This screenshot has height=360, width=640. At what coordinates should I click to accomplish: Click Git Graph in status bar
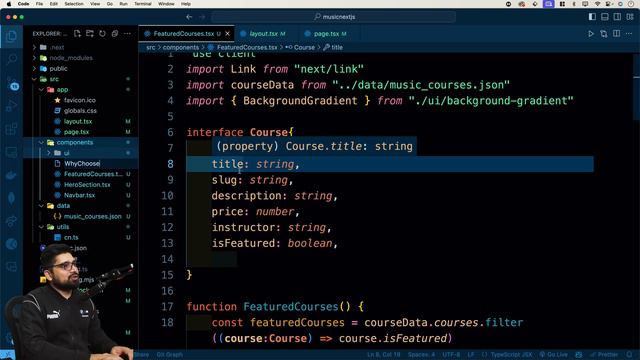click(x=169, y=355)
